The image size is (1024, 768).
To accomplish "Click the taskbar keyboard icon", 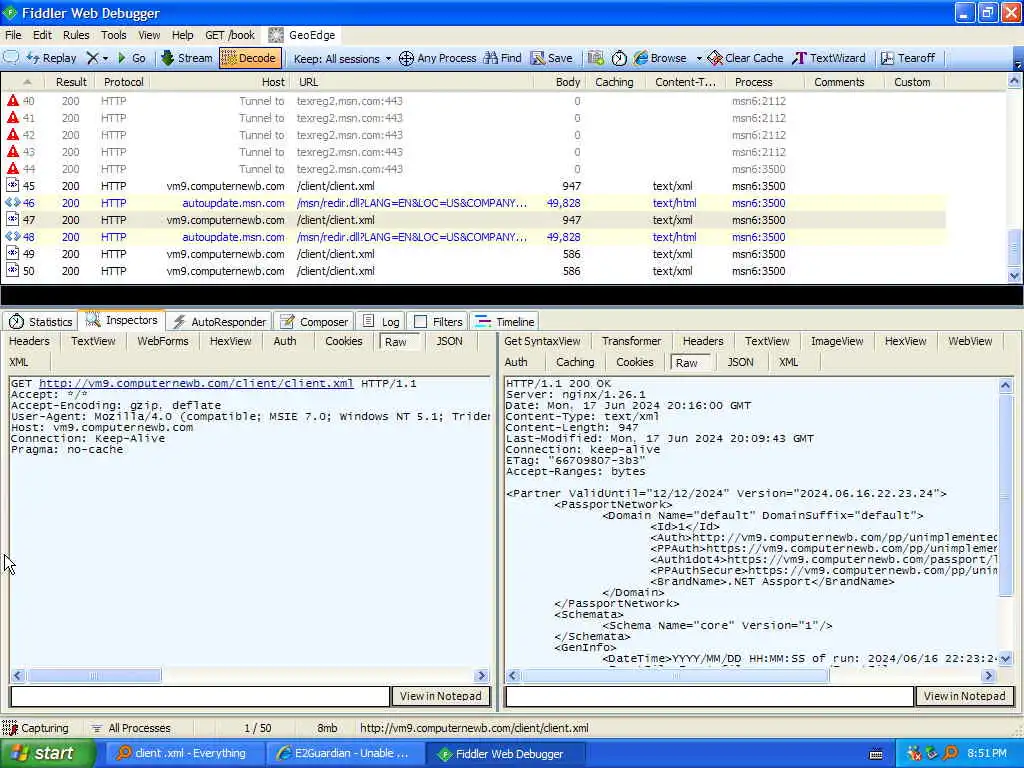I will coord(876,754).
